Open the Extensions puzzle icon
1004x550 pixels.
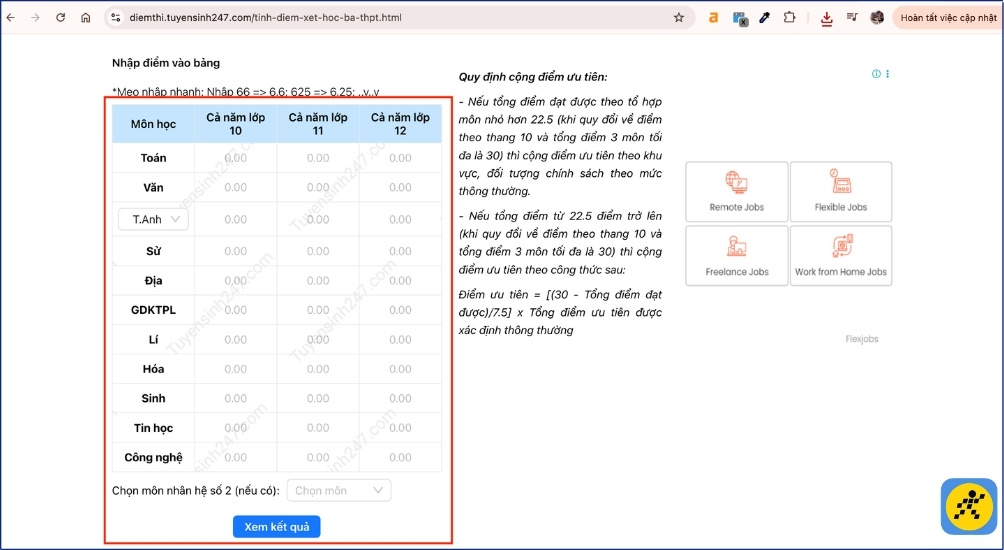tap(790, 18)
